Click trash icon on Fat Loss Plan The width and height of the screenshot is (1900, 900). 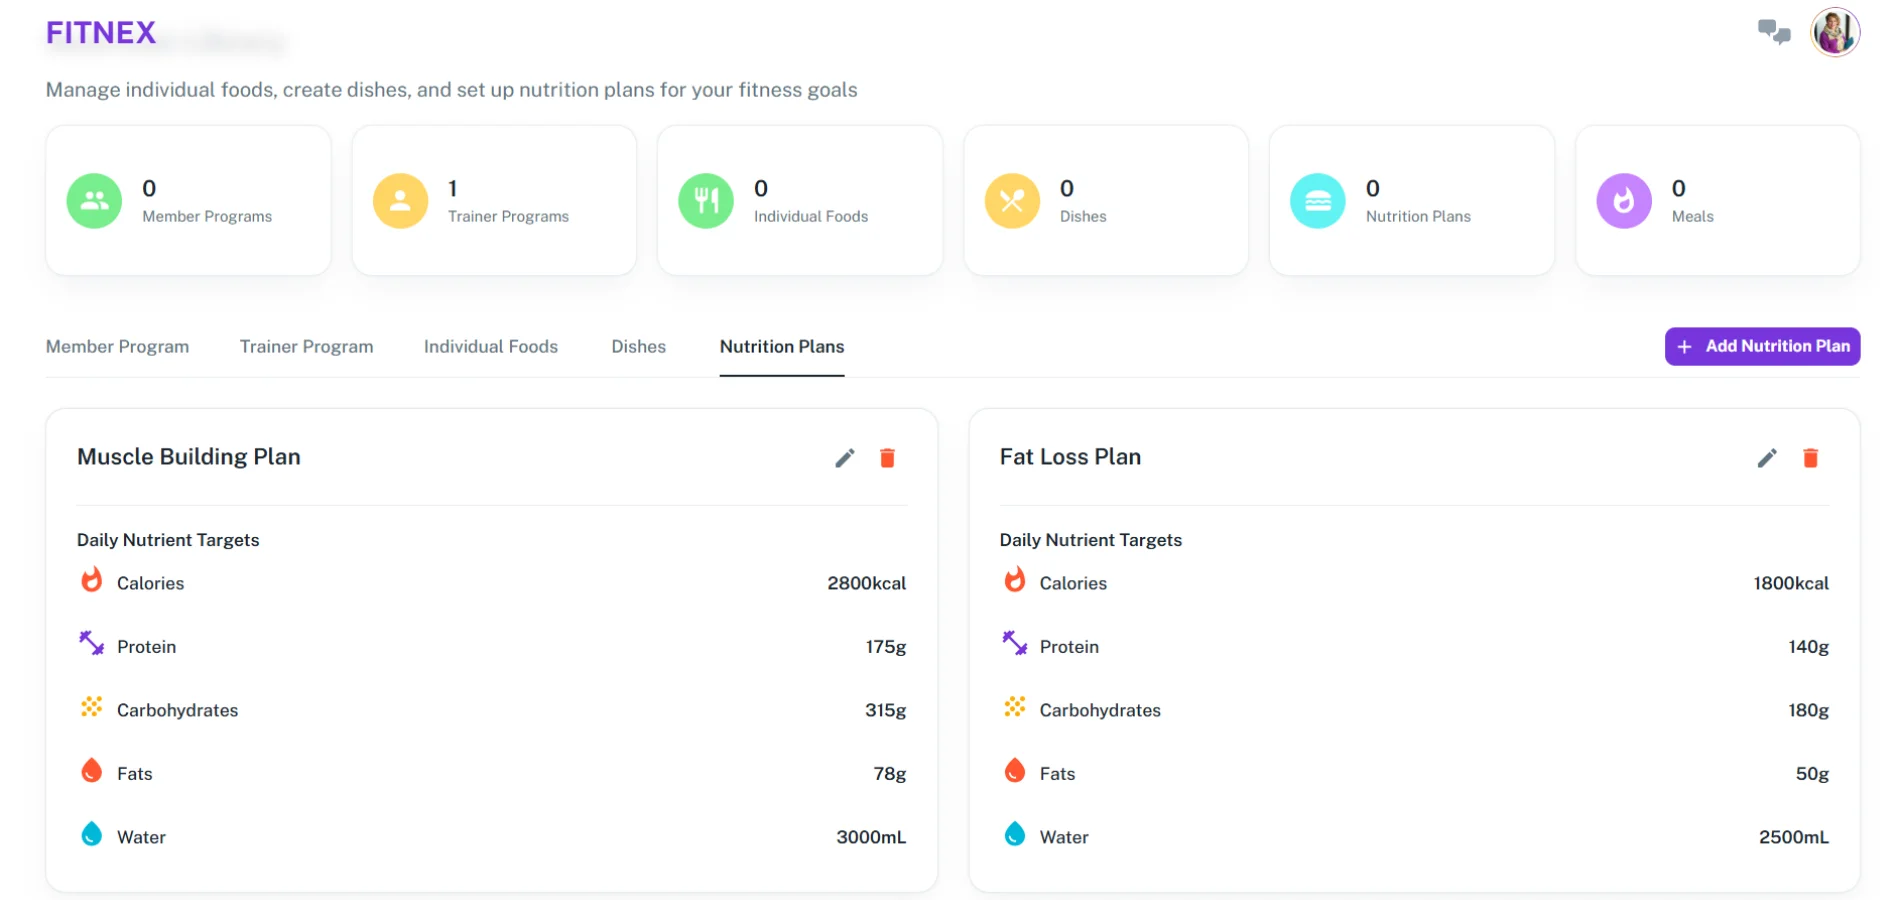[1810, 458]
